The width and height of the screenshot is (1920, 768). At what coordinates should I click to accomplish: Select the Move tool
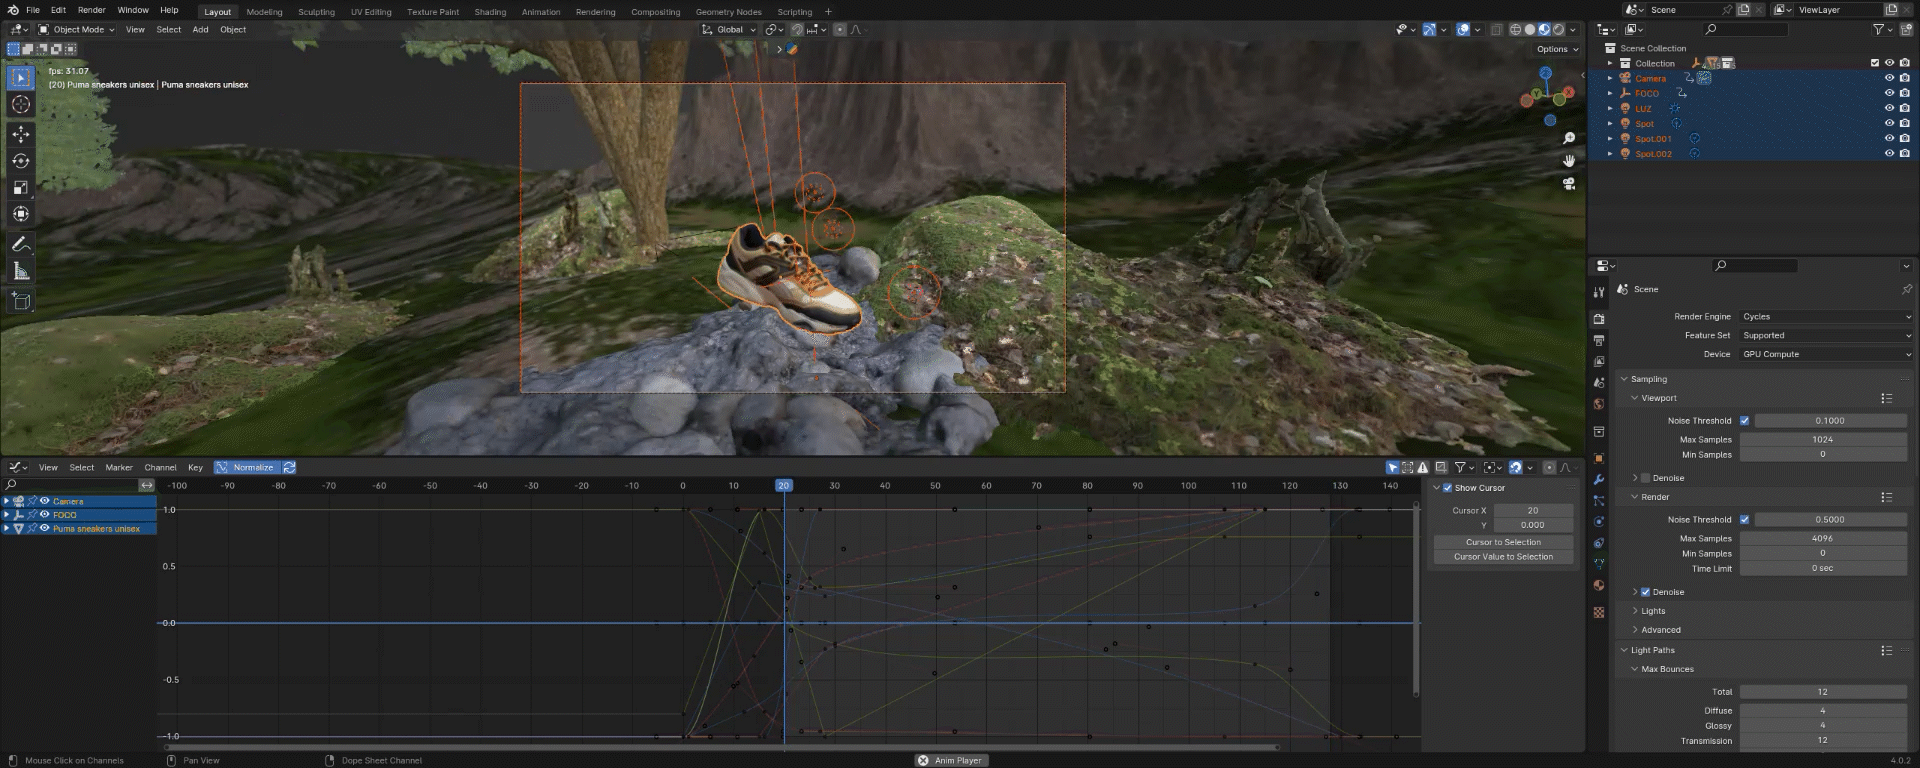tap(21, 134)
